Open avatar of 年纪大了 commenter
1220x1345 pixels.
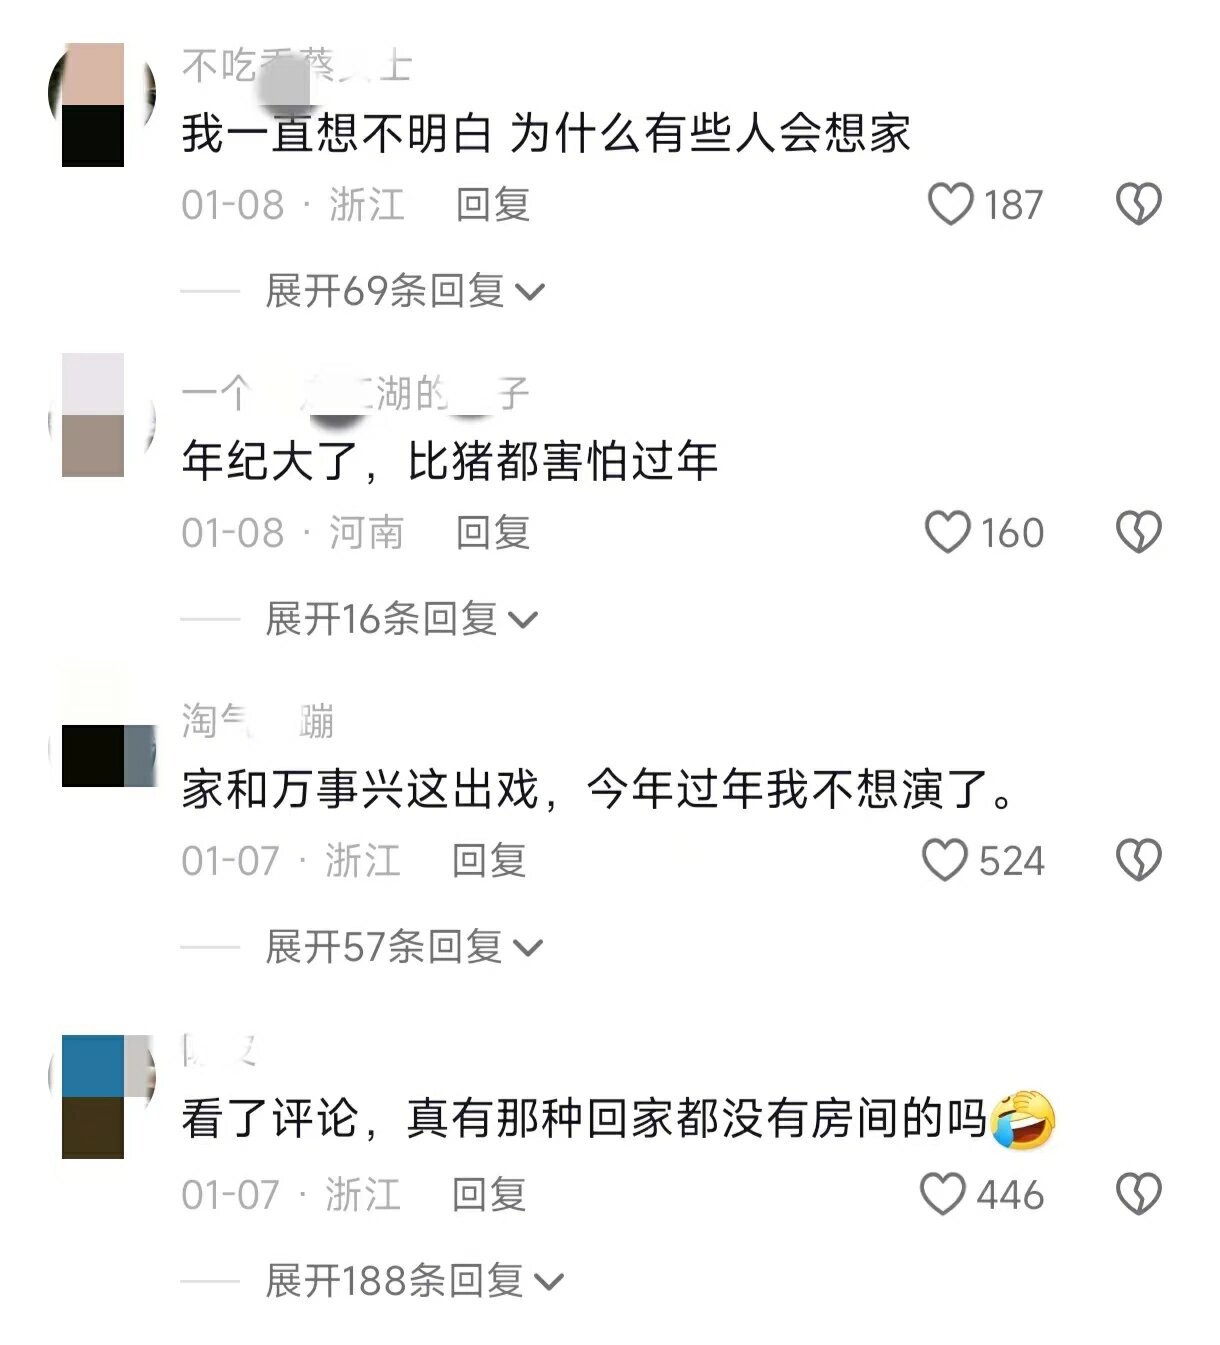pyautogui.click(x=102, y=415)
